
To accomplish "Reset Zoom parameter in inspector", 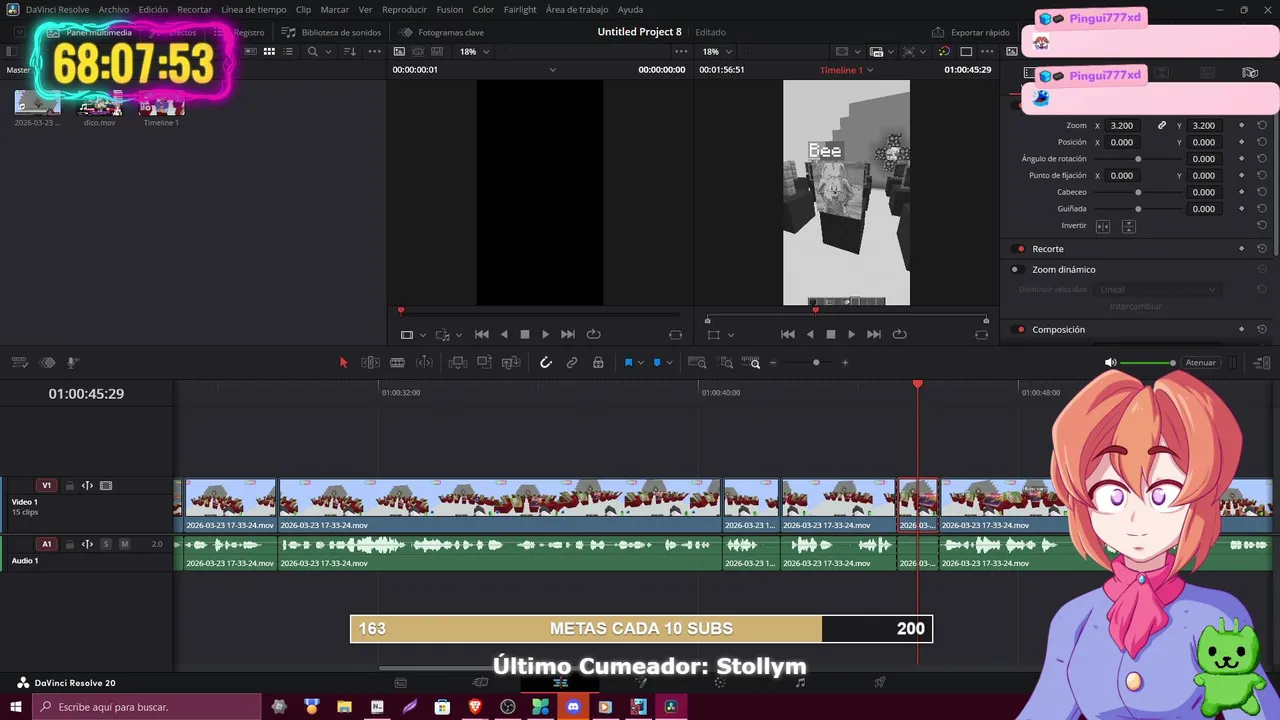I will pos(1262,126).
